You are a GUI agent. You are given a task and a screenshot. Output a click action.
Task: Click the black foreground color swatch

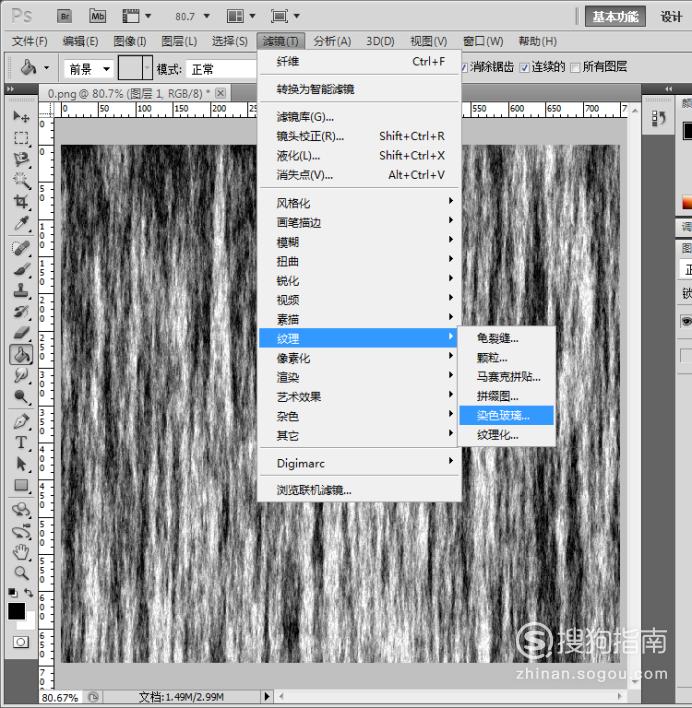point(16,611)
